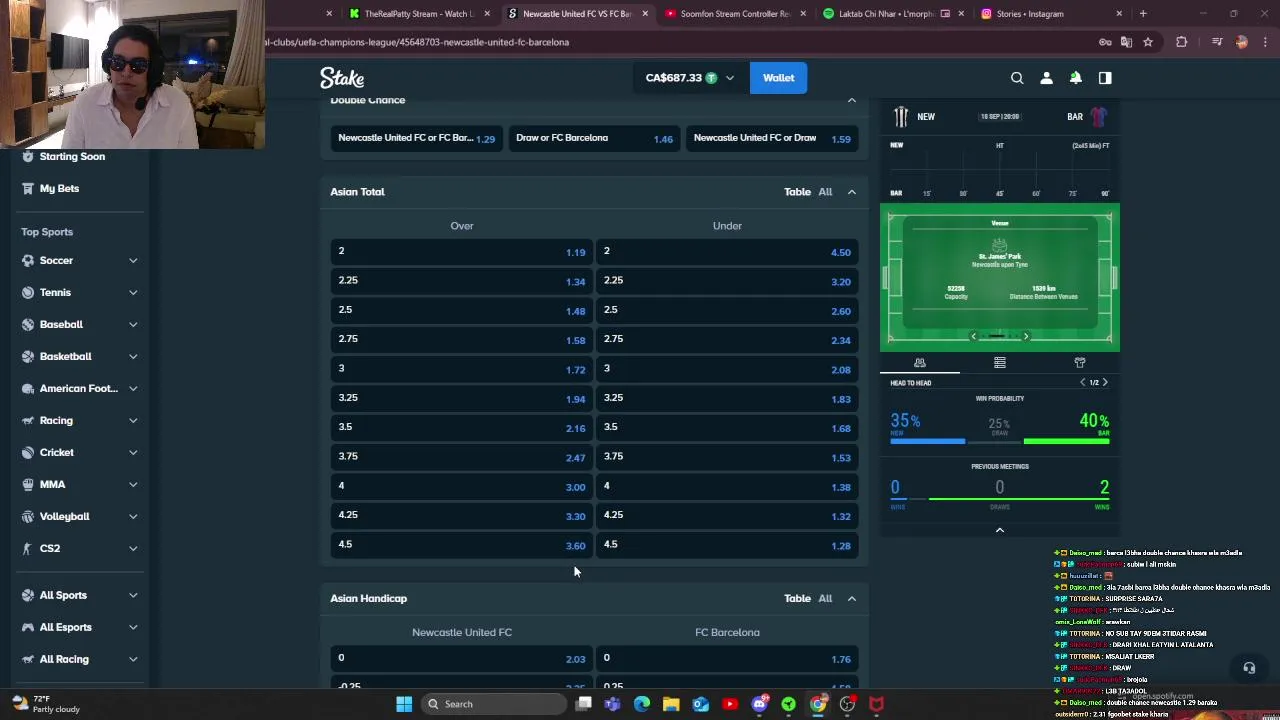Open the weather widget on taskbar
This screenshot has height=720, width=1280.
click(45, 704)
